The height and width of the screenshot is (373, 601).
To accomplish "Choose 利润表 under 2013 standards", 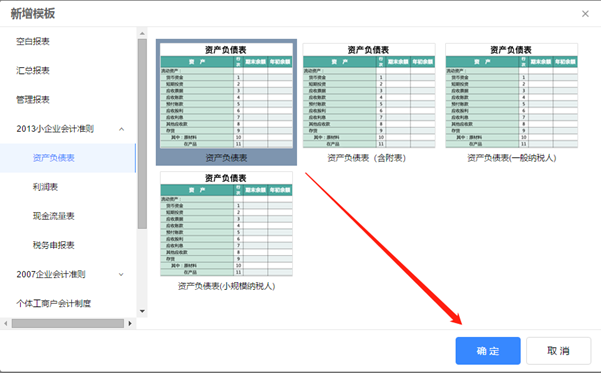I will 45,187.
